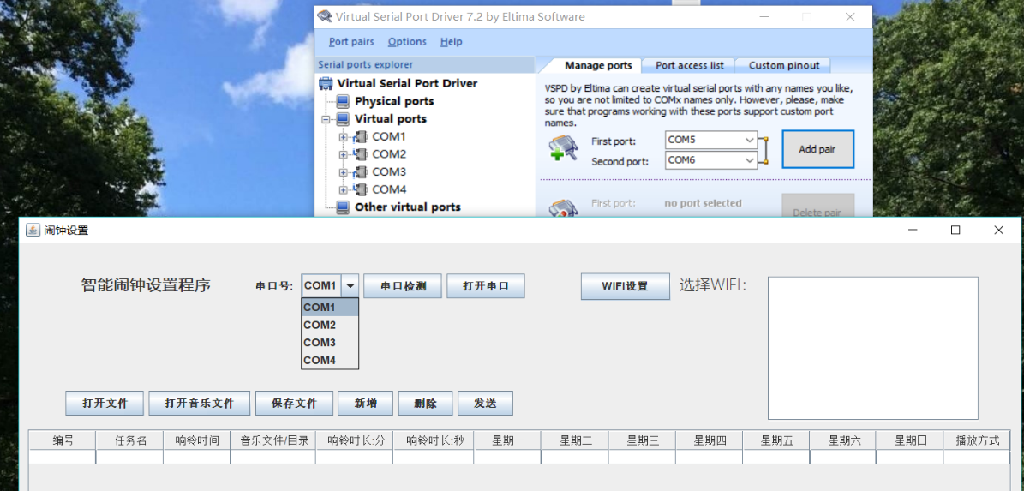Click the COM2 port icon in tree
Image resolution: width=1024 pixels, height=491 pixels.
click(360, 155)
